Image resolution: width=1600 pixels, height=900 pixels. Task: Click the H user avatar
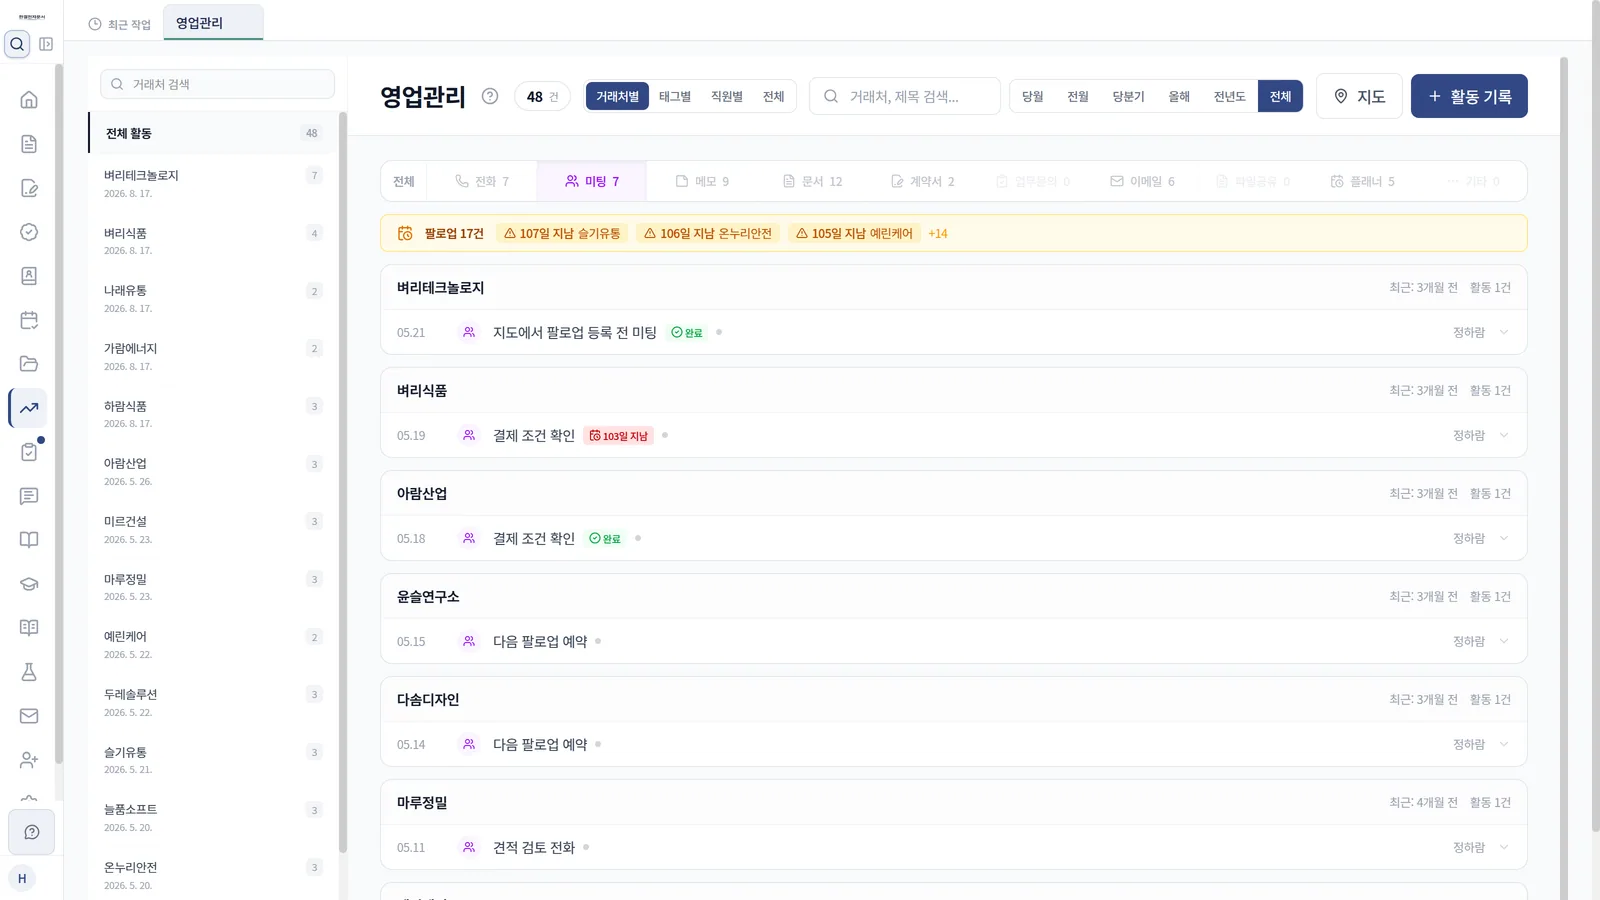22,878
